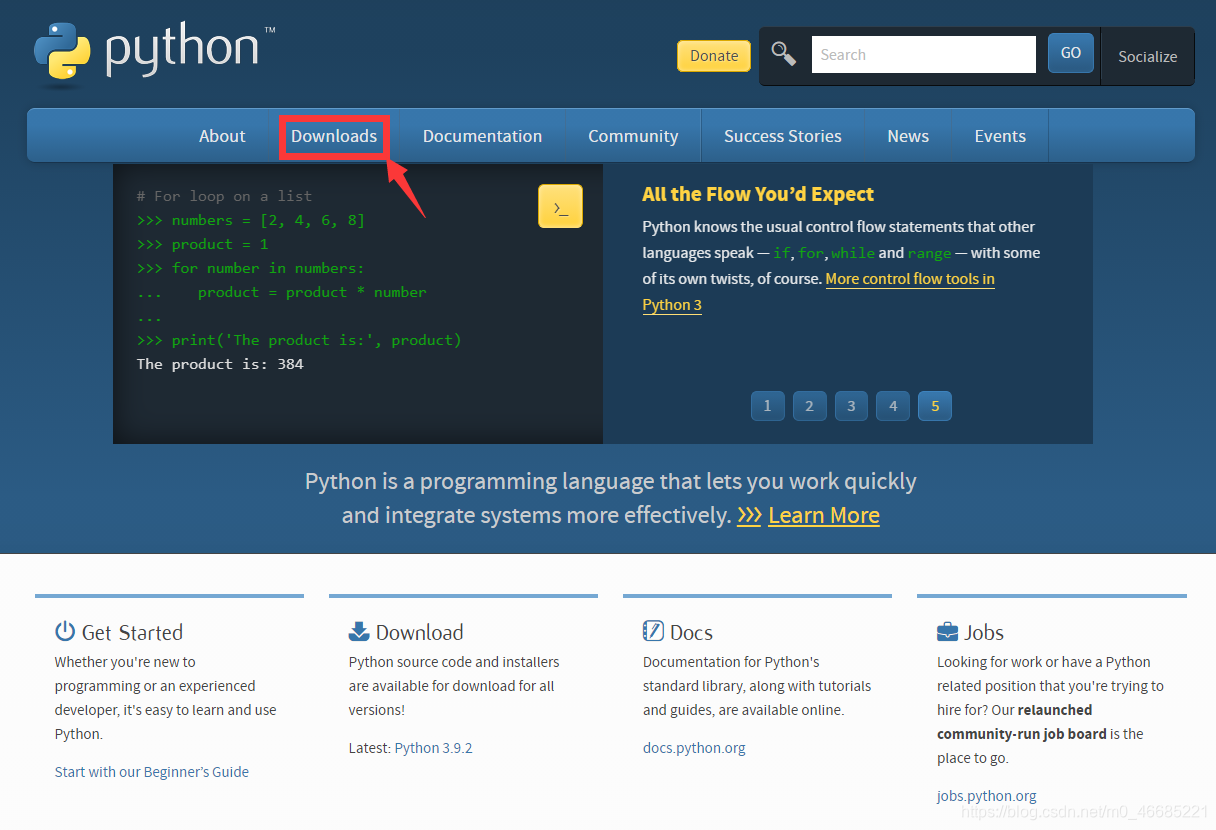Click the '# For loop on a list' comment
This screenshot has width=1216, height=830.
(x=225, y=196)
